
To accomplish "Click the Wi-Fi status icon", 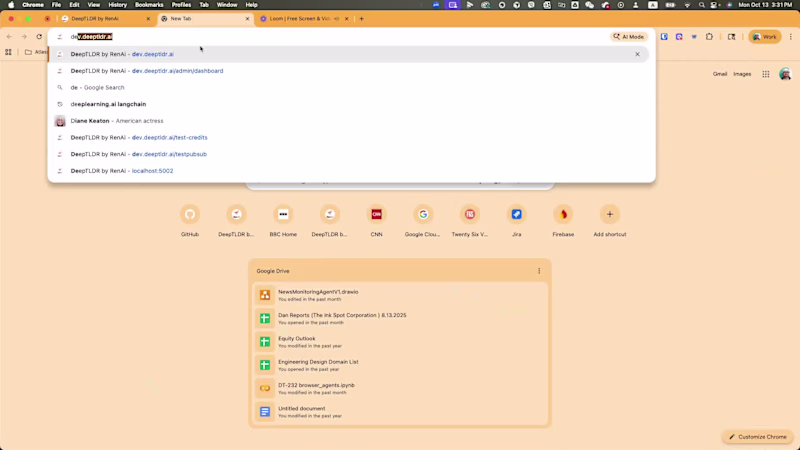I will pyautogui.click(x=687, y=5).
